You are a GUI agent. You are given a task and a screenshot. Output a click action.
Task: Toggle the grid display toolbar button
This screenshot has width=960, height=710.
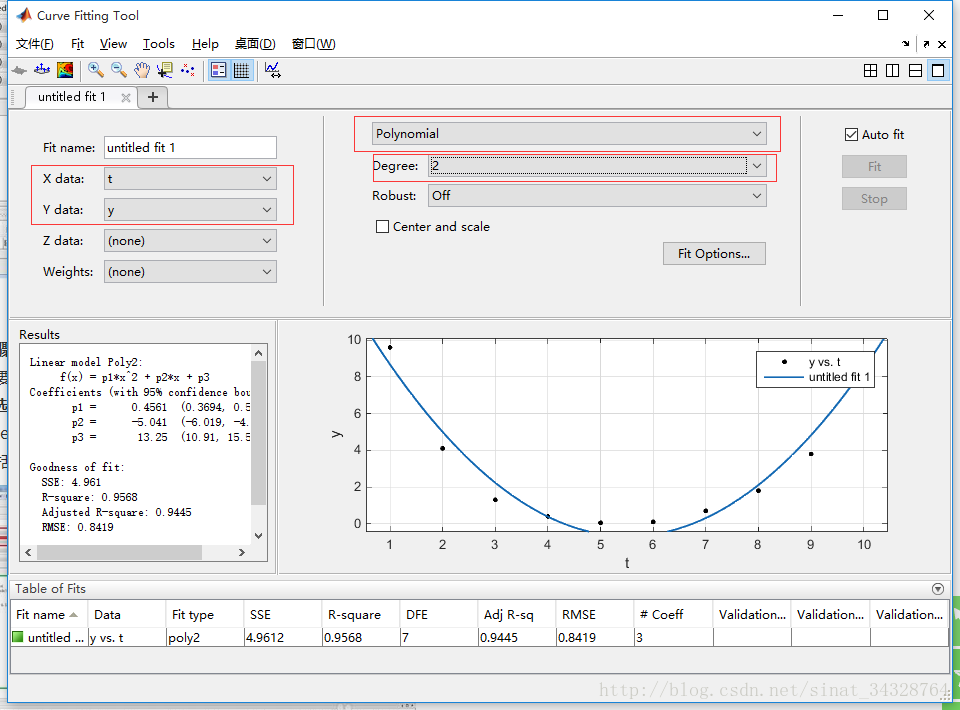click(241, 70)
